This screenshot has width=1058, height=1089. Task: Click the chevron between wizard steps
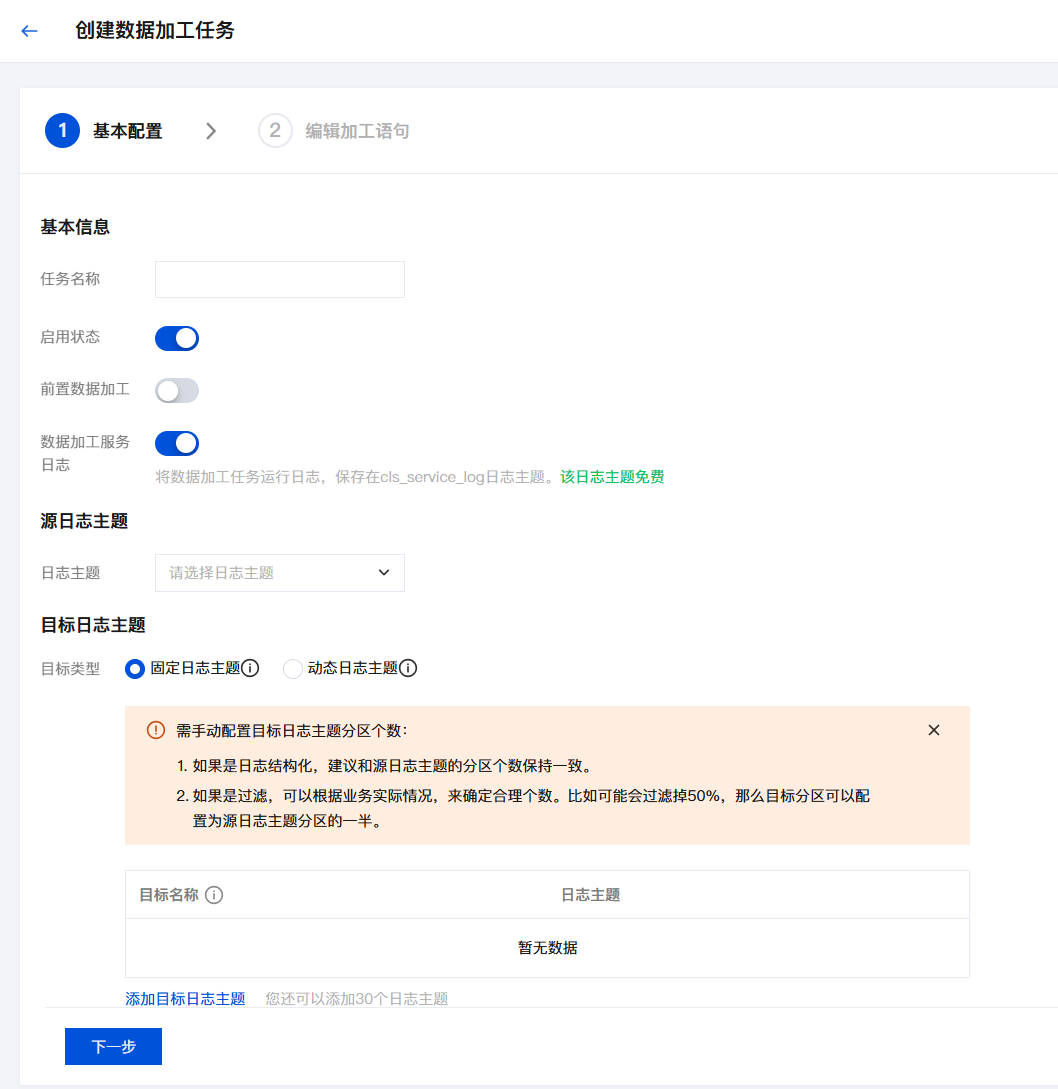(x=211, y=131)
